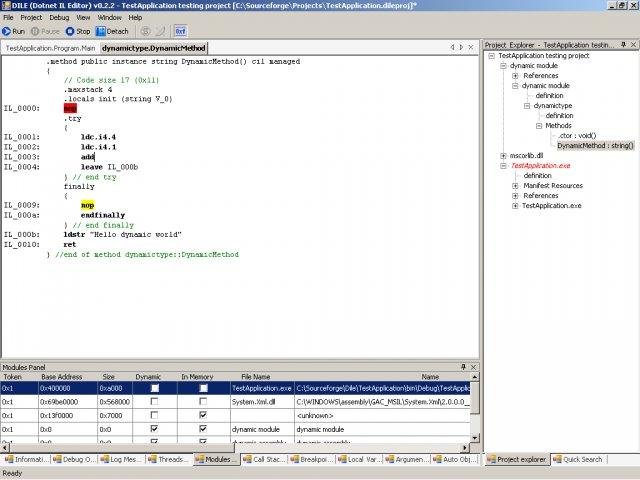
Task: Open the Project menu
Action: [31, 17]
